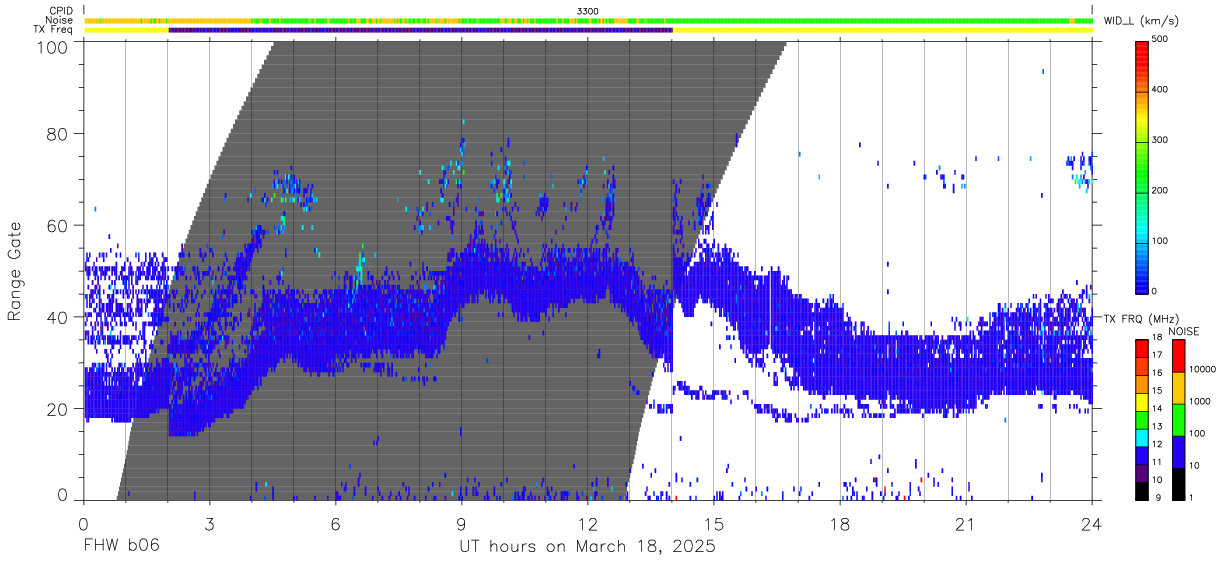Click the UT hours on March 18, 2025 caption
Viewport: 1228px width, 567px height.
[587, 548]
